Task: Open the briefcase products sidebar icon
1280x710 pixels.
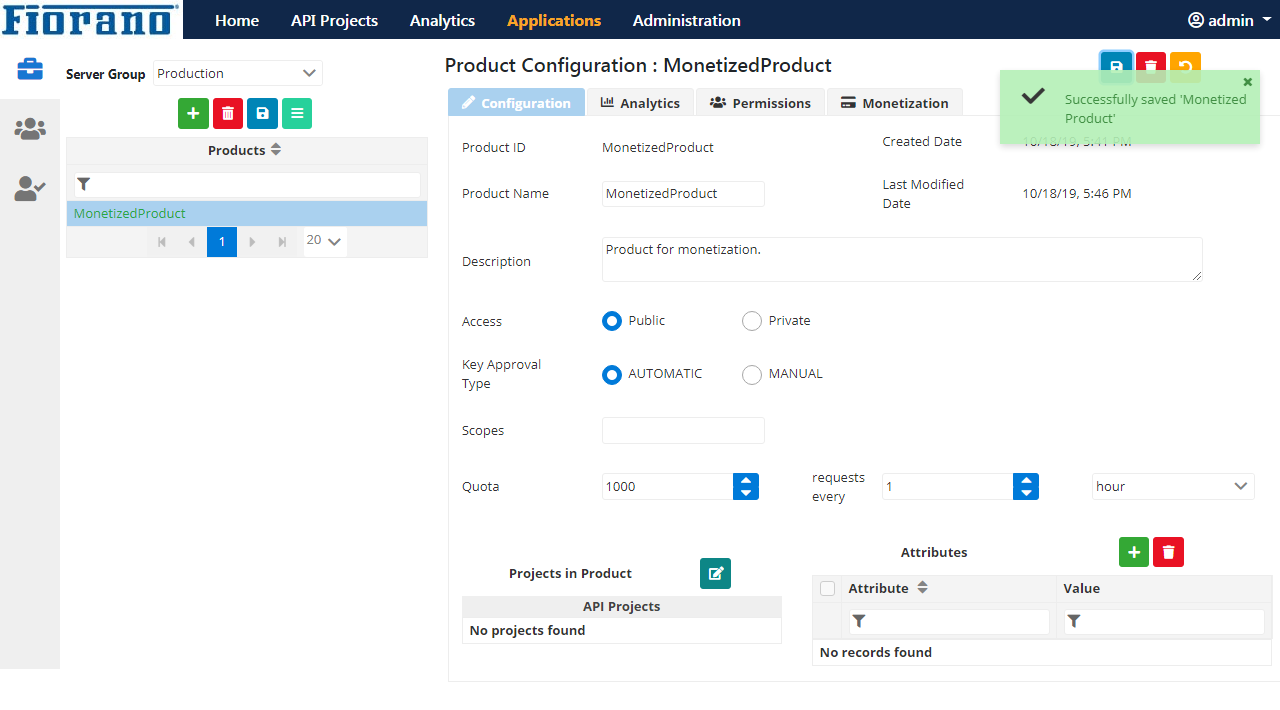Action: click(30, 69)
